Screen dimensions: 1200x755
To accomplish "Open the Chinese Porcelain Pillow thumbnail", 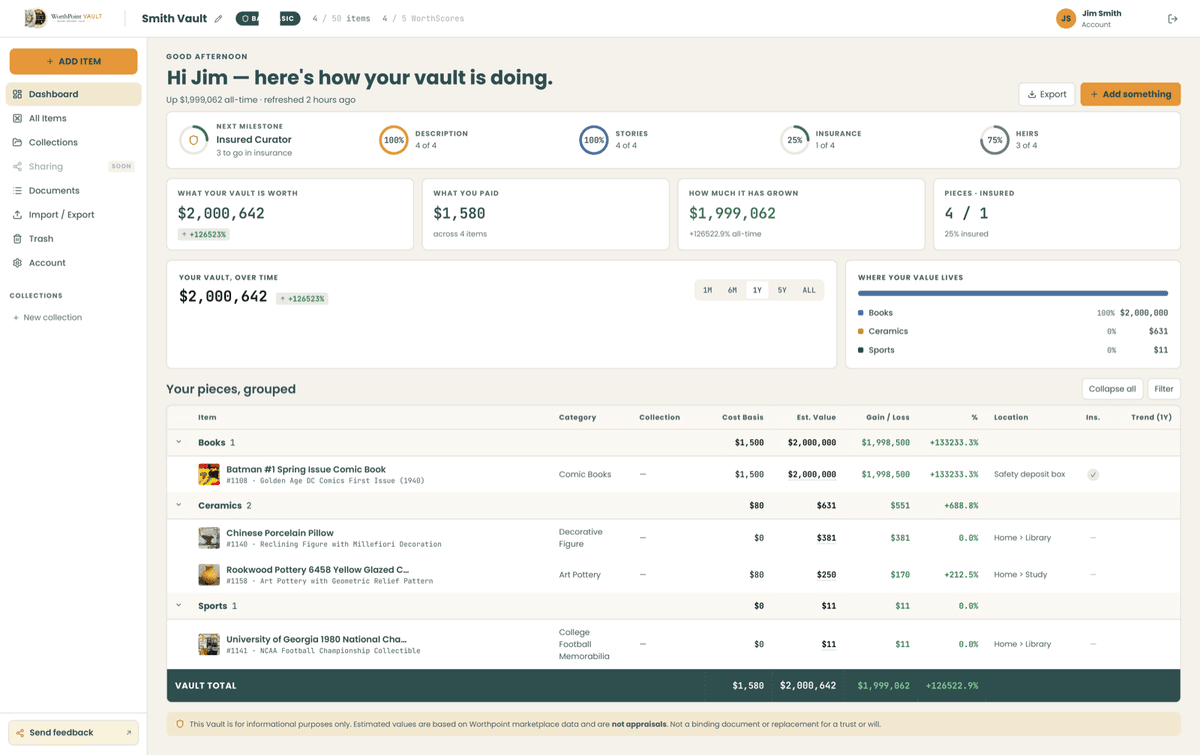I will (209, 538).
